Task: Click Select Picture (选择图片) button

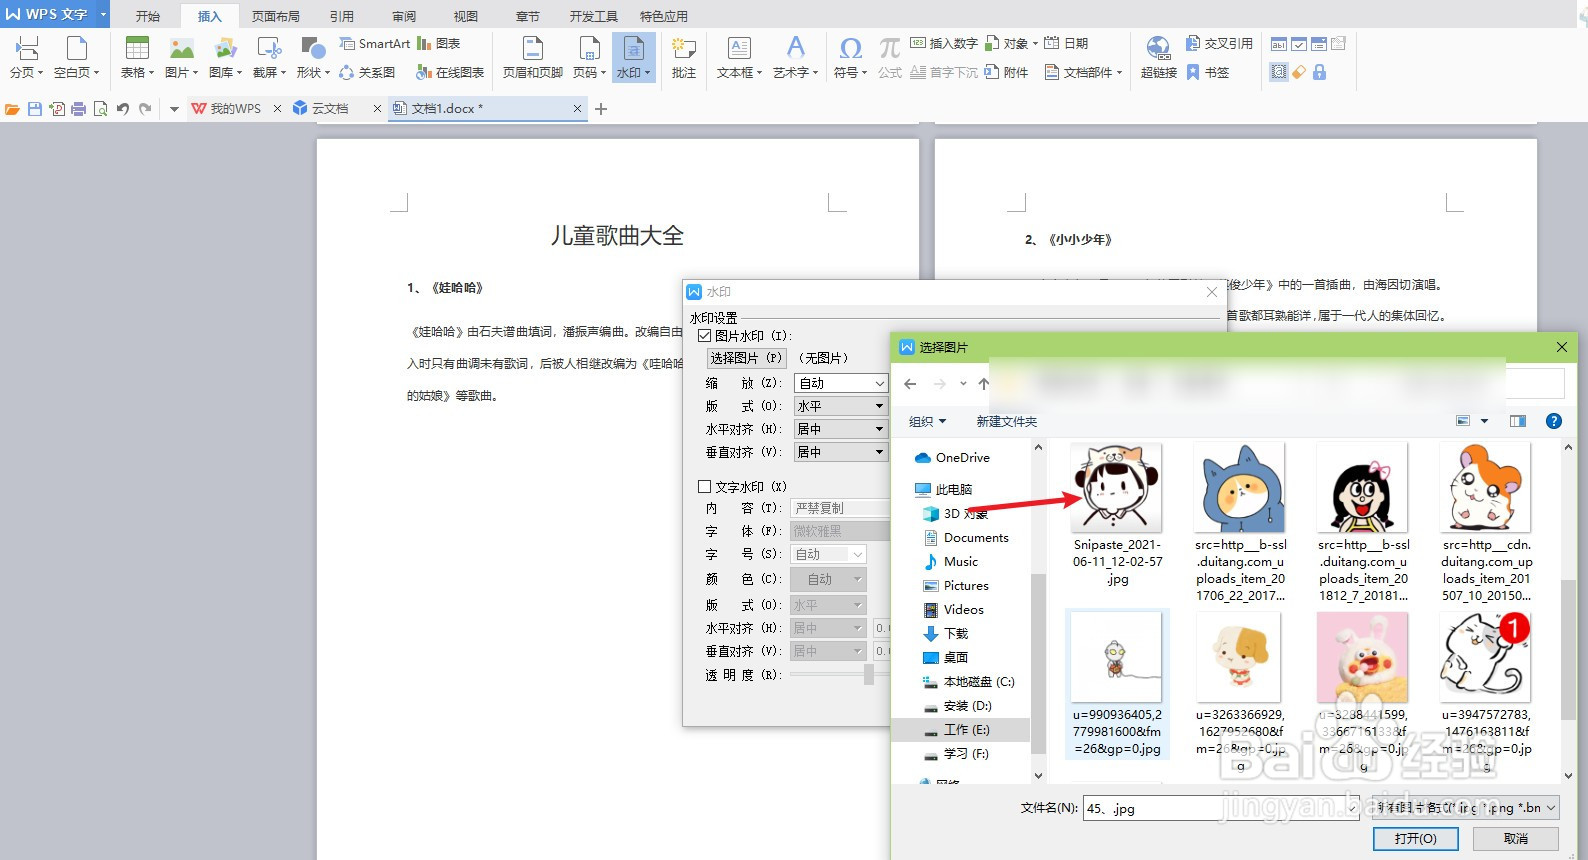Action: (746, 358)
